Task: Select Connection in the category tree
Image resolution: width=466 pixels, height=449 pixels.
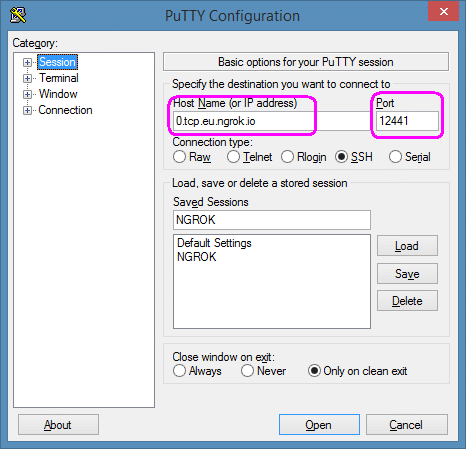Action: click(x=65, y=110)
